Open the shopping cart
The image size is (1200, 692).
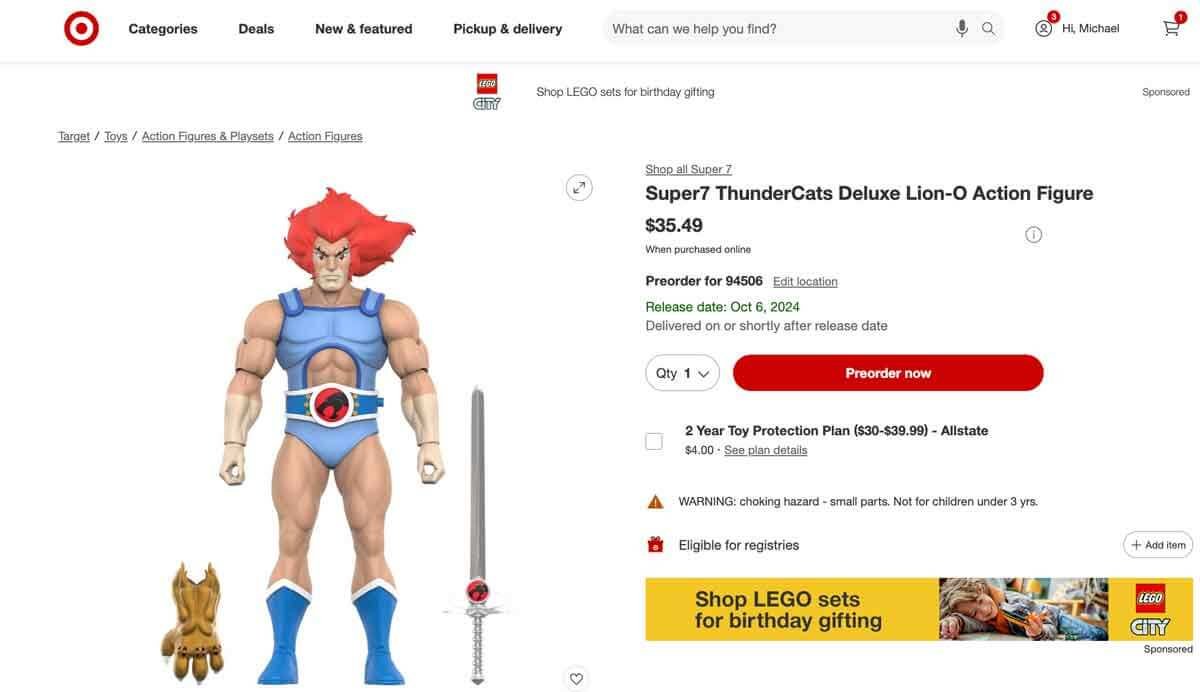point(1172,28)
